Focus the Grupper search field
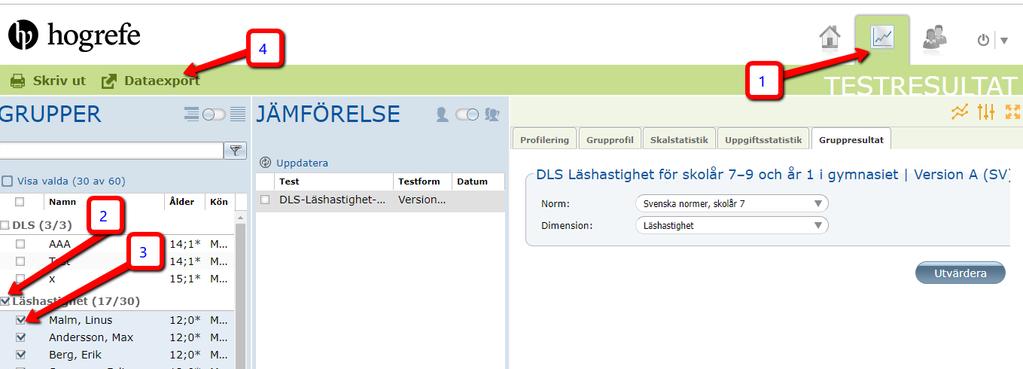The width and height of the screenshot is (1023, 369). [x=112, y=151]
